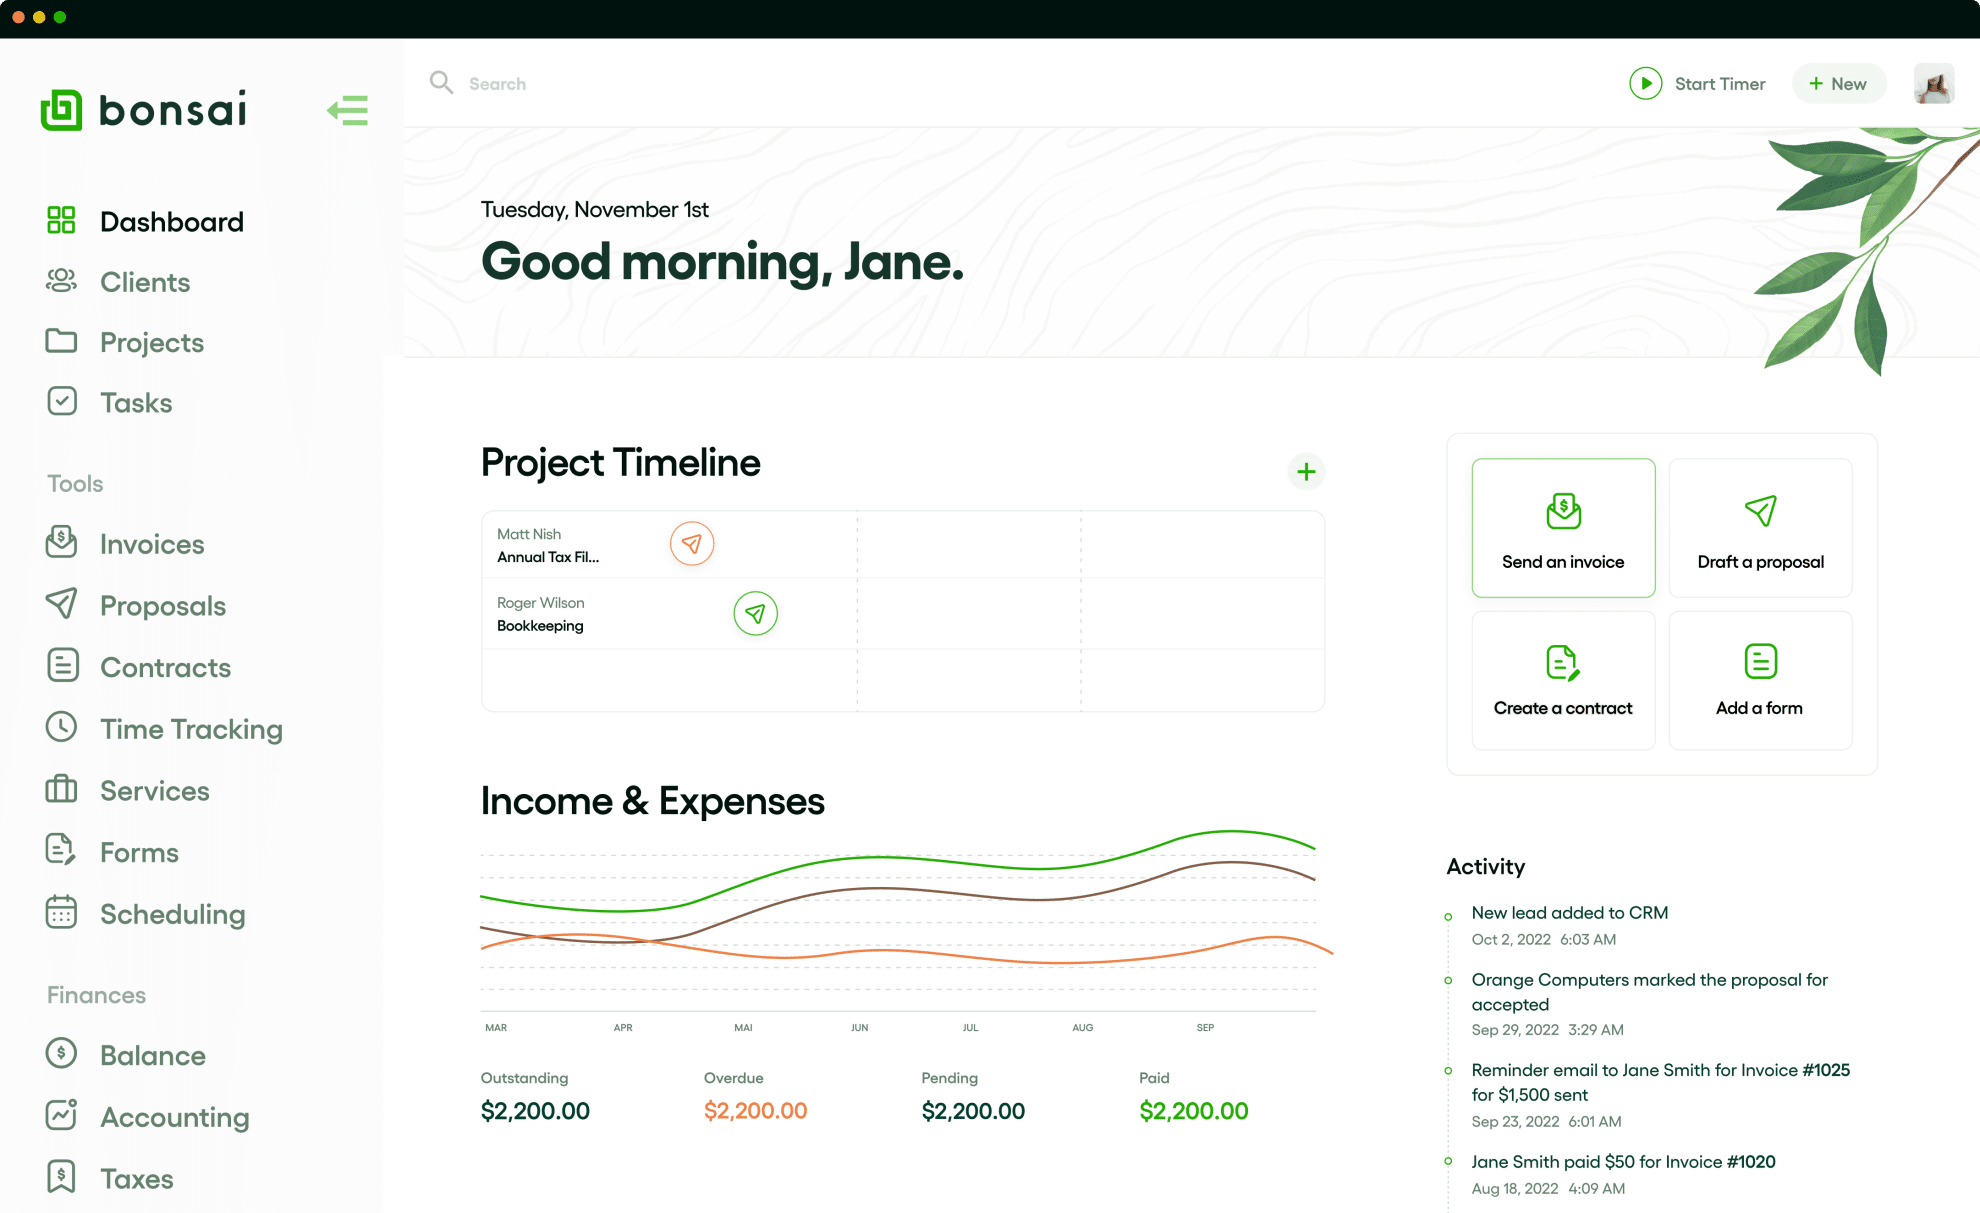Click the Invoices icon in sidebar
This screenshot has width=1980, height=1213.
(x=59, y=543)
